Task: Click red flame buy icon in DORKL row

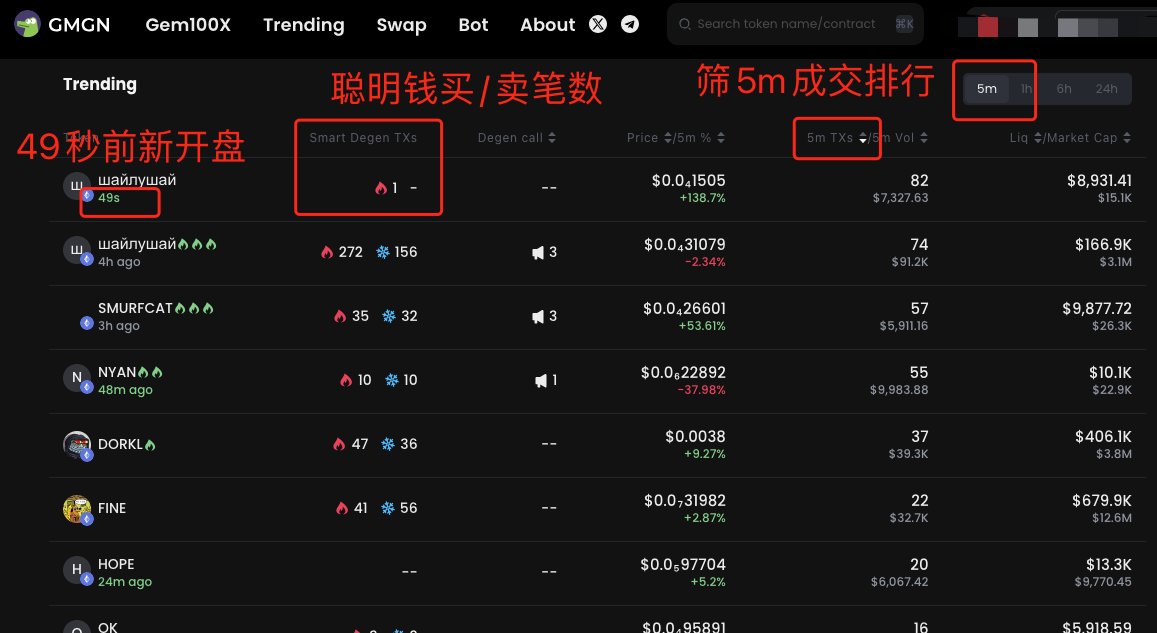Action: click(x=339, y=444)
